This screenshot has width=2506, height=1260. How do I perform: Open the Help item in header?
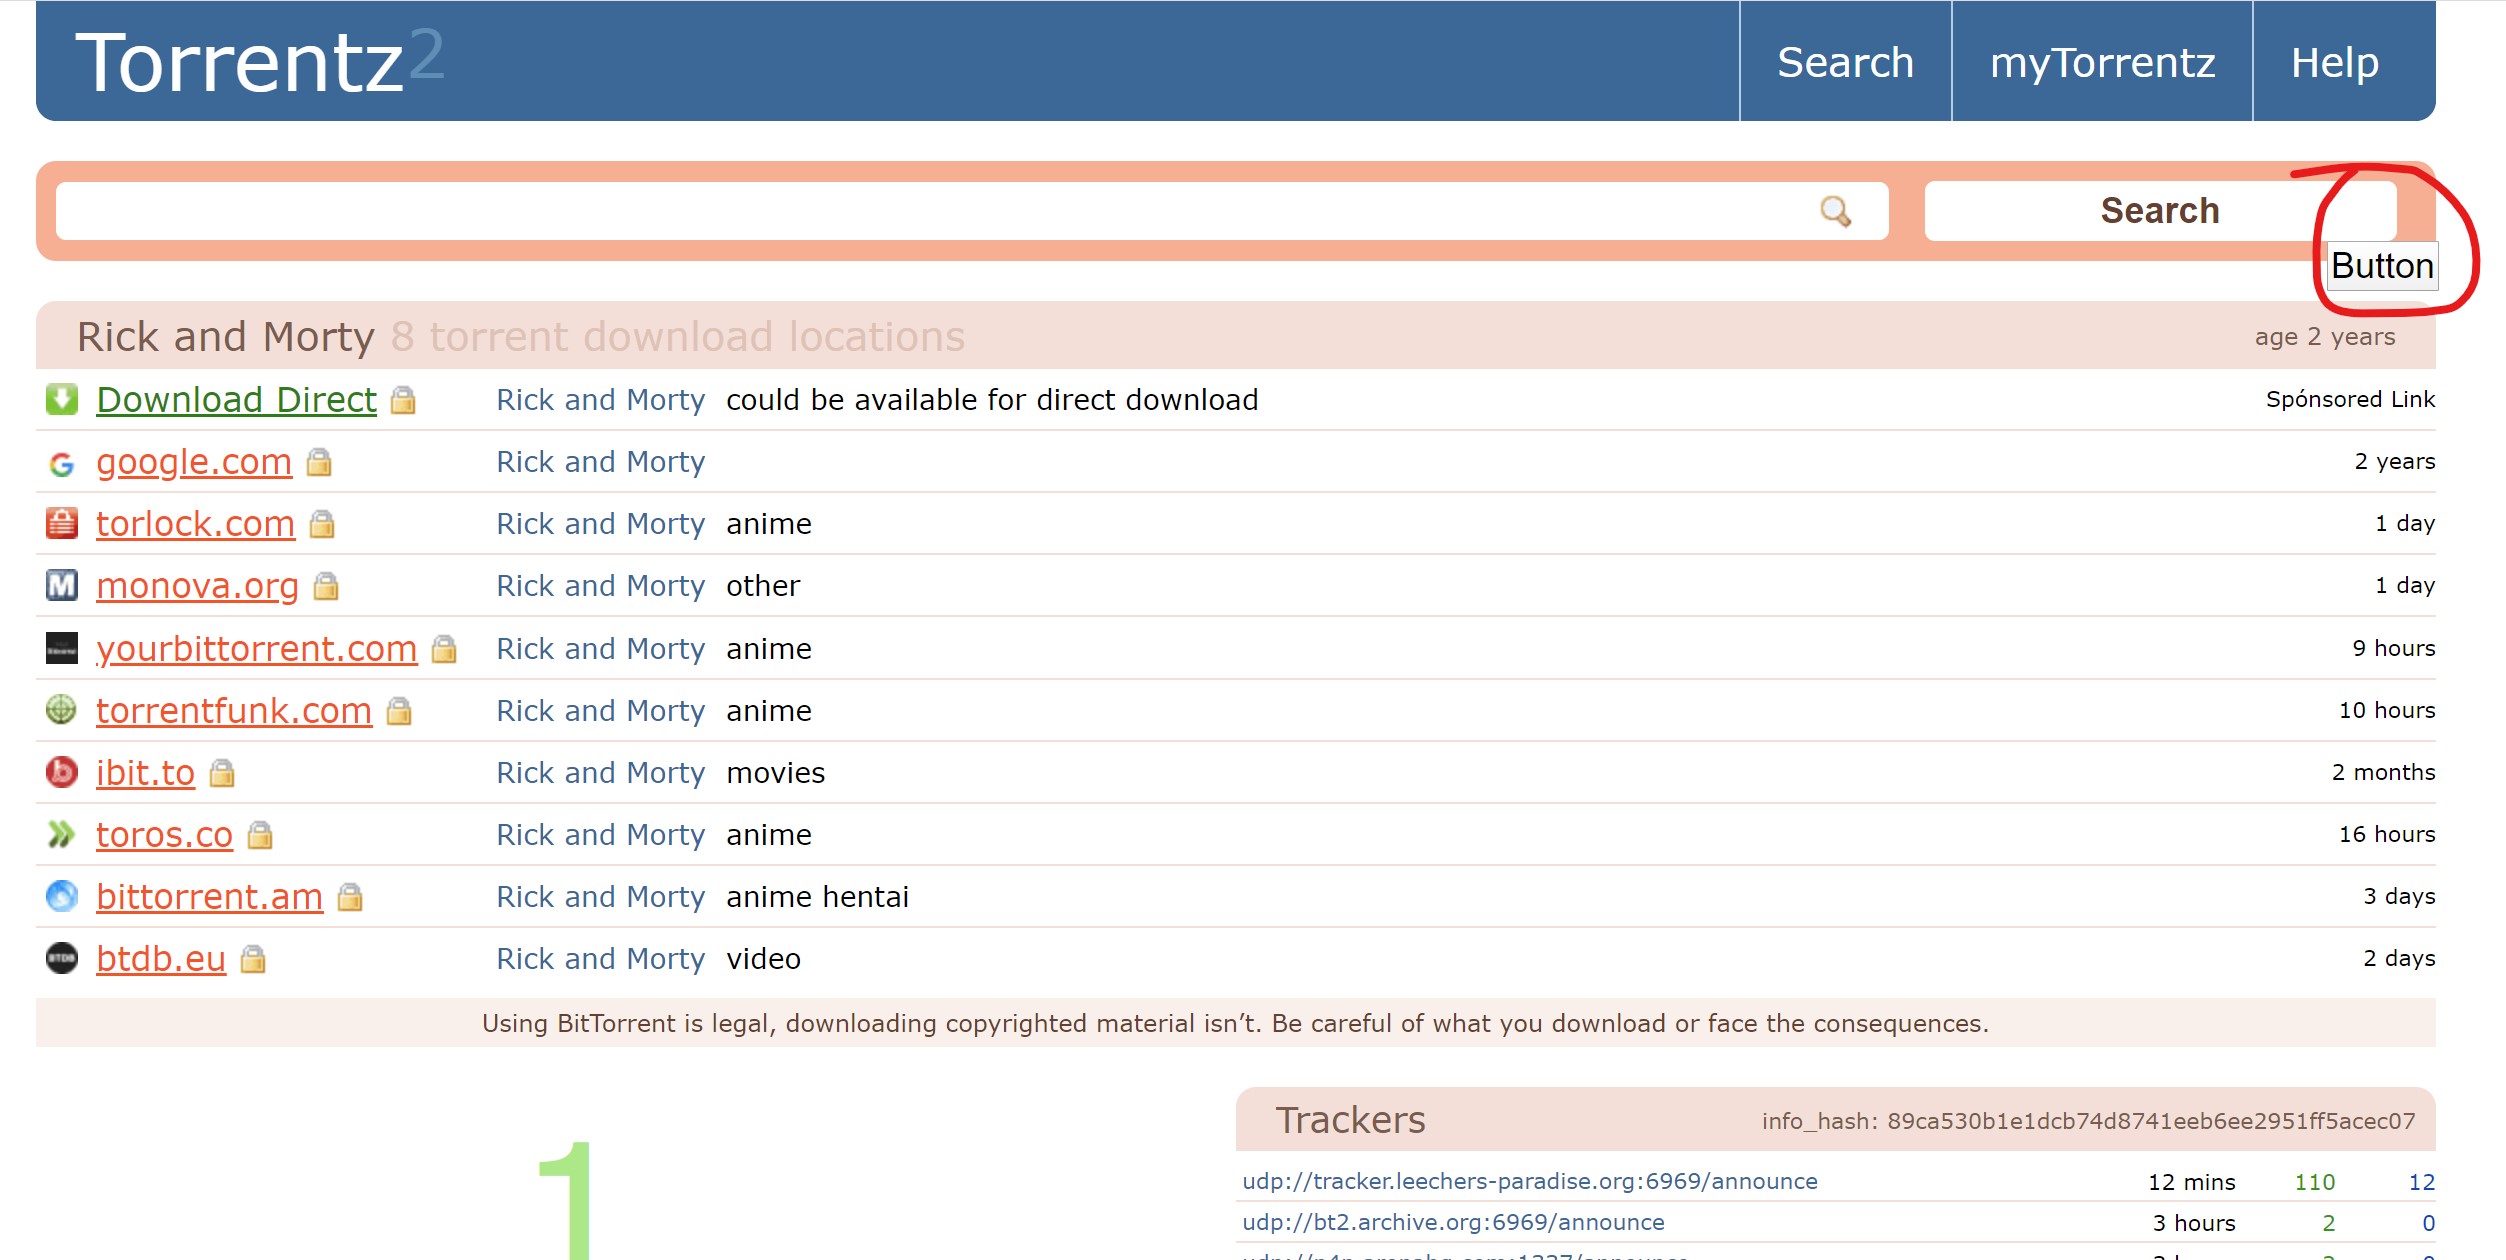click(x=2334, y=62)
